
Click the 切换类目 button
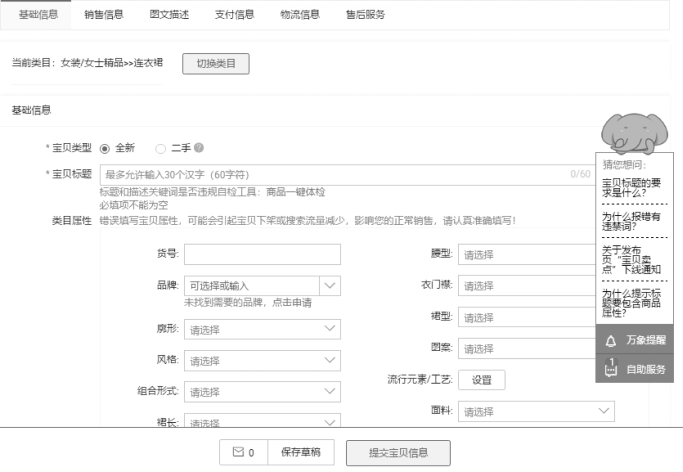(x=216, y=64)
